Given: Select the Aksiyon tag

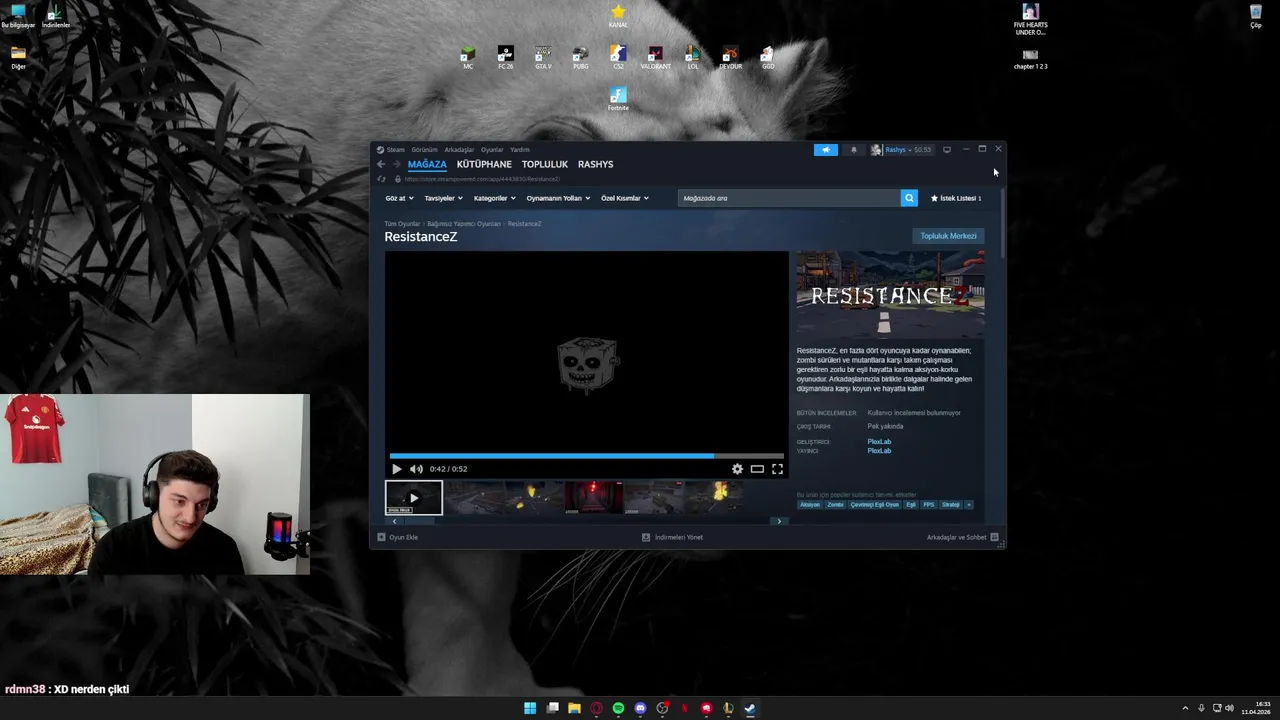Looking at the screenshot, I should coord(809,505).
